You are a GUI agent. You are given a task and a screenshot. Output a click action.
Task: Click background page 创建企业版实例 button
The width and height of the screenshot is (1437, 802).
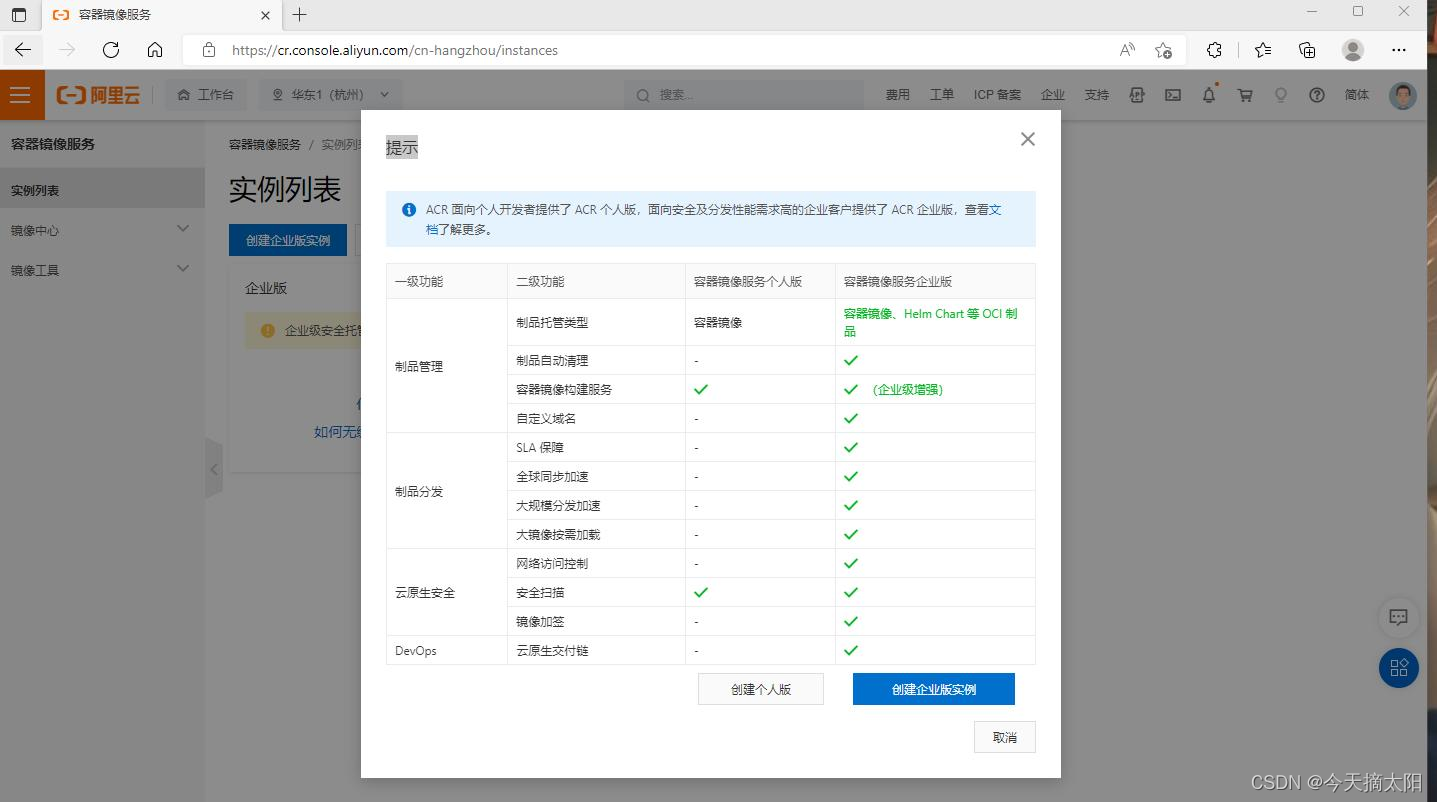[288, 240]
